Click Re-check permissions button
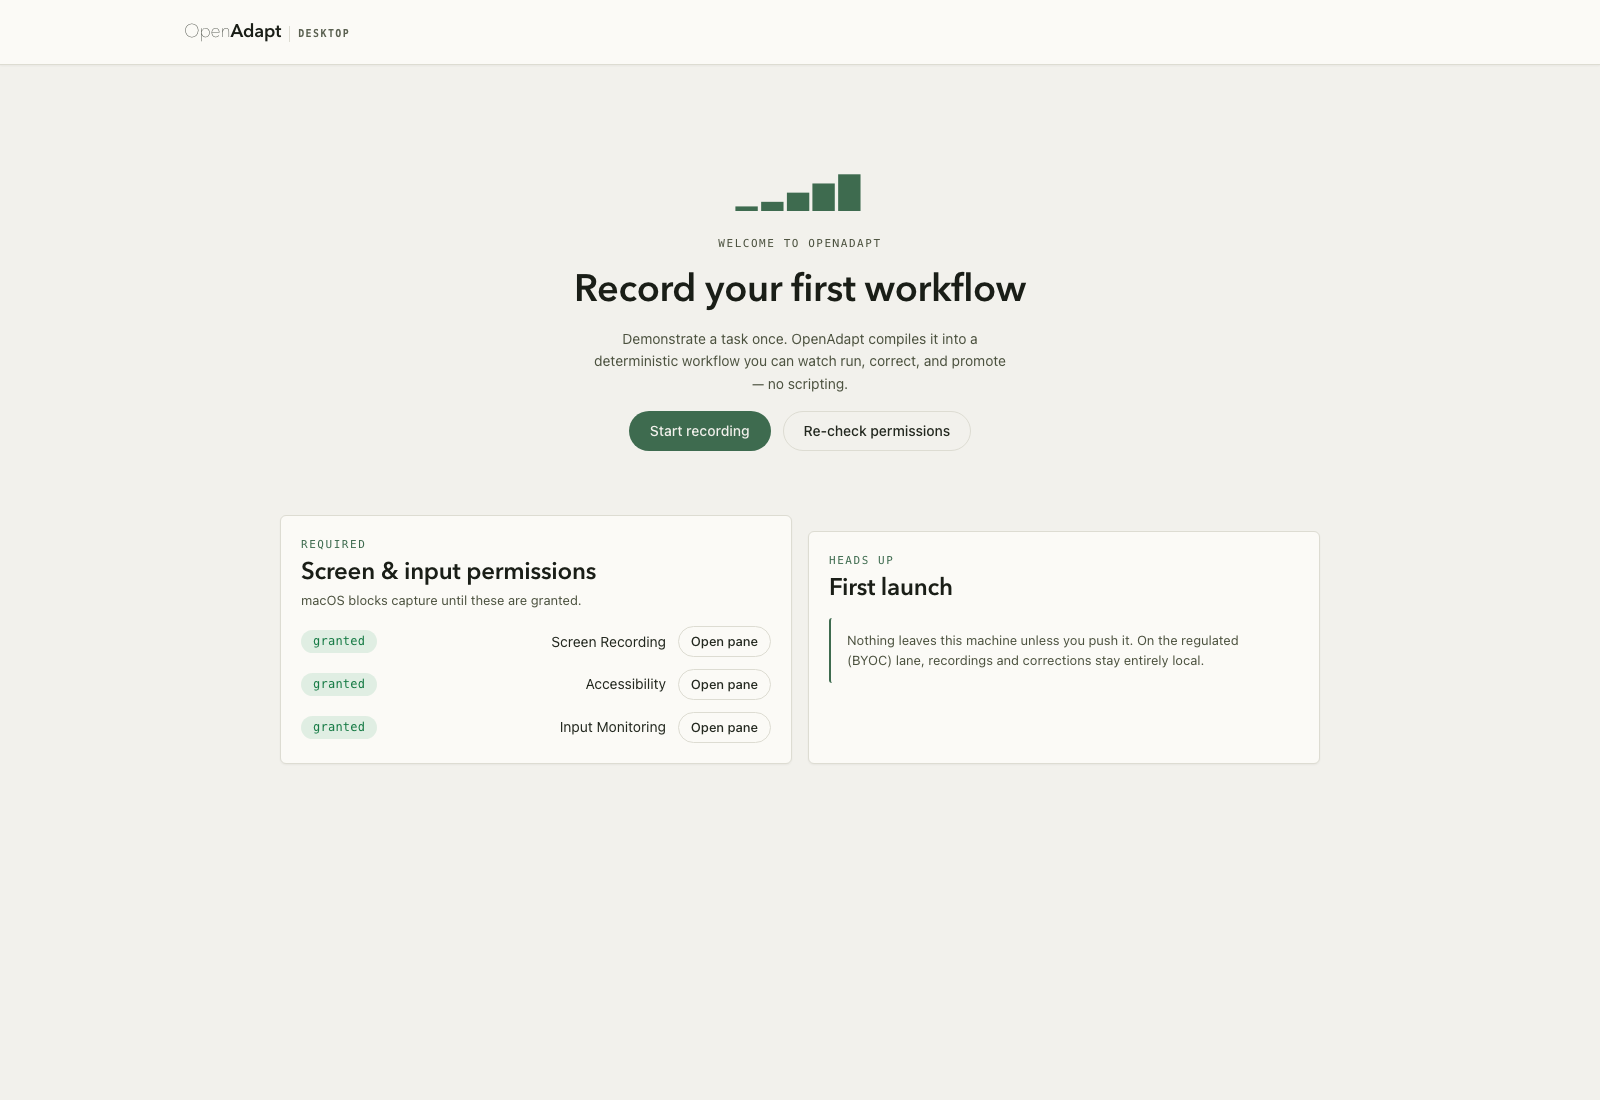This screenshot has height=1100, width=1600. point(877,431)
